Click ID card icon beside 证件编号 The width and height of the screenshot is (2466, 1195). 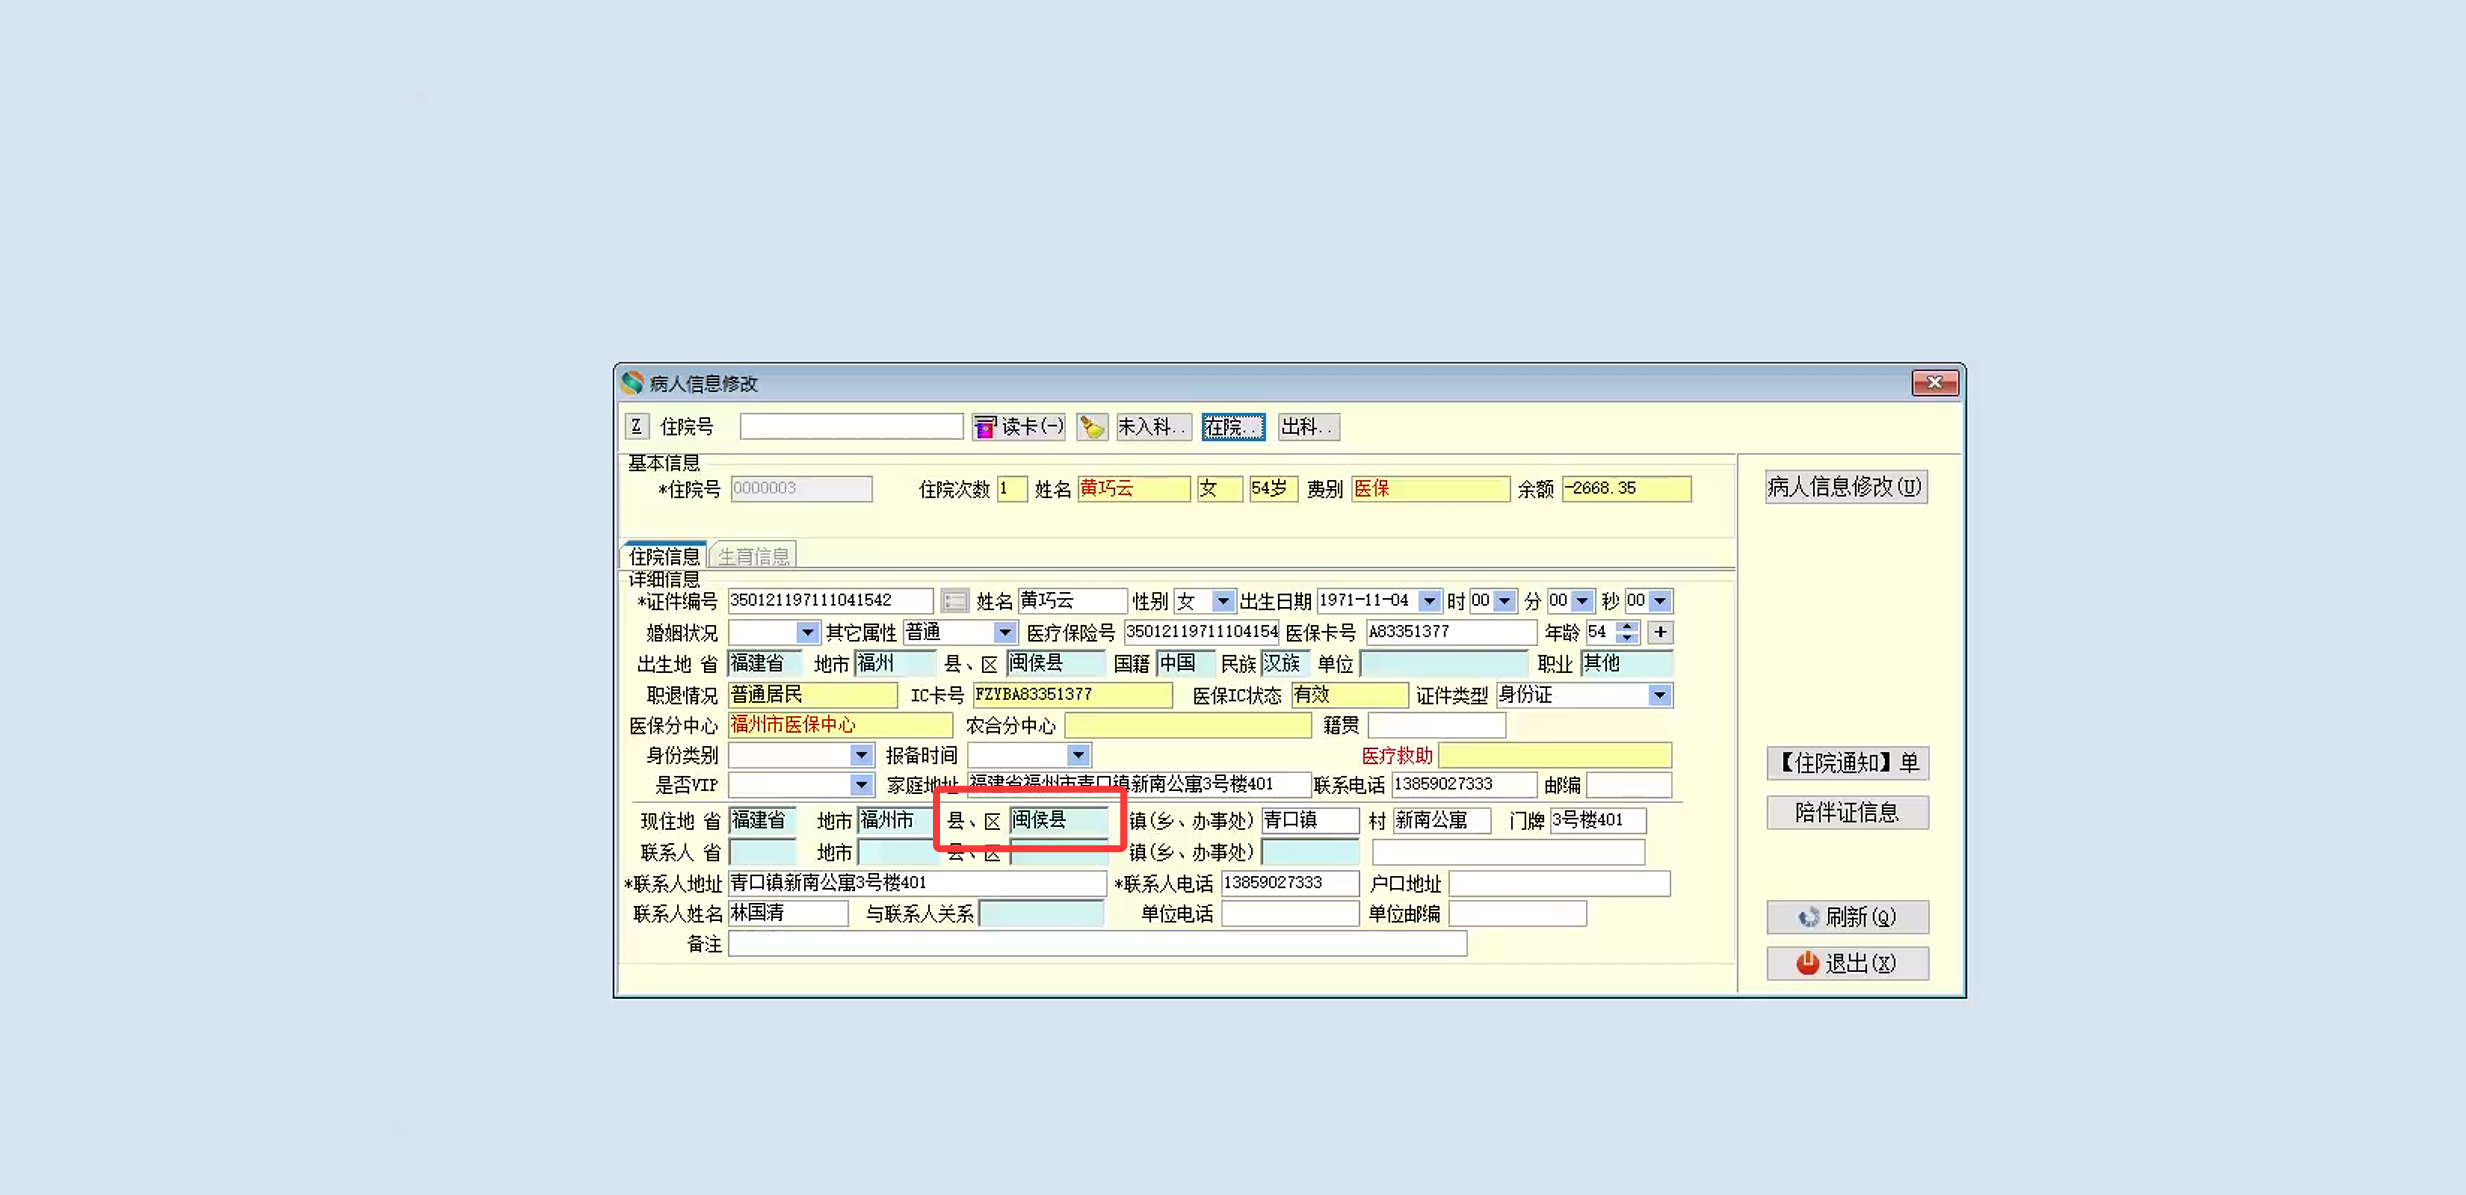(x=954, y=601)
